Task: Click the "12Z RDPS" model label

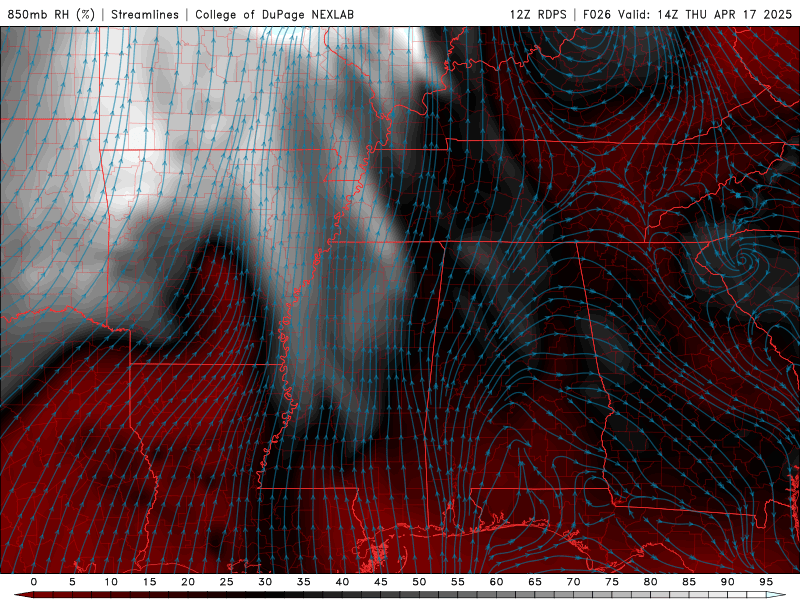Action: pos(538,14)
